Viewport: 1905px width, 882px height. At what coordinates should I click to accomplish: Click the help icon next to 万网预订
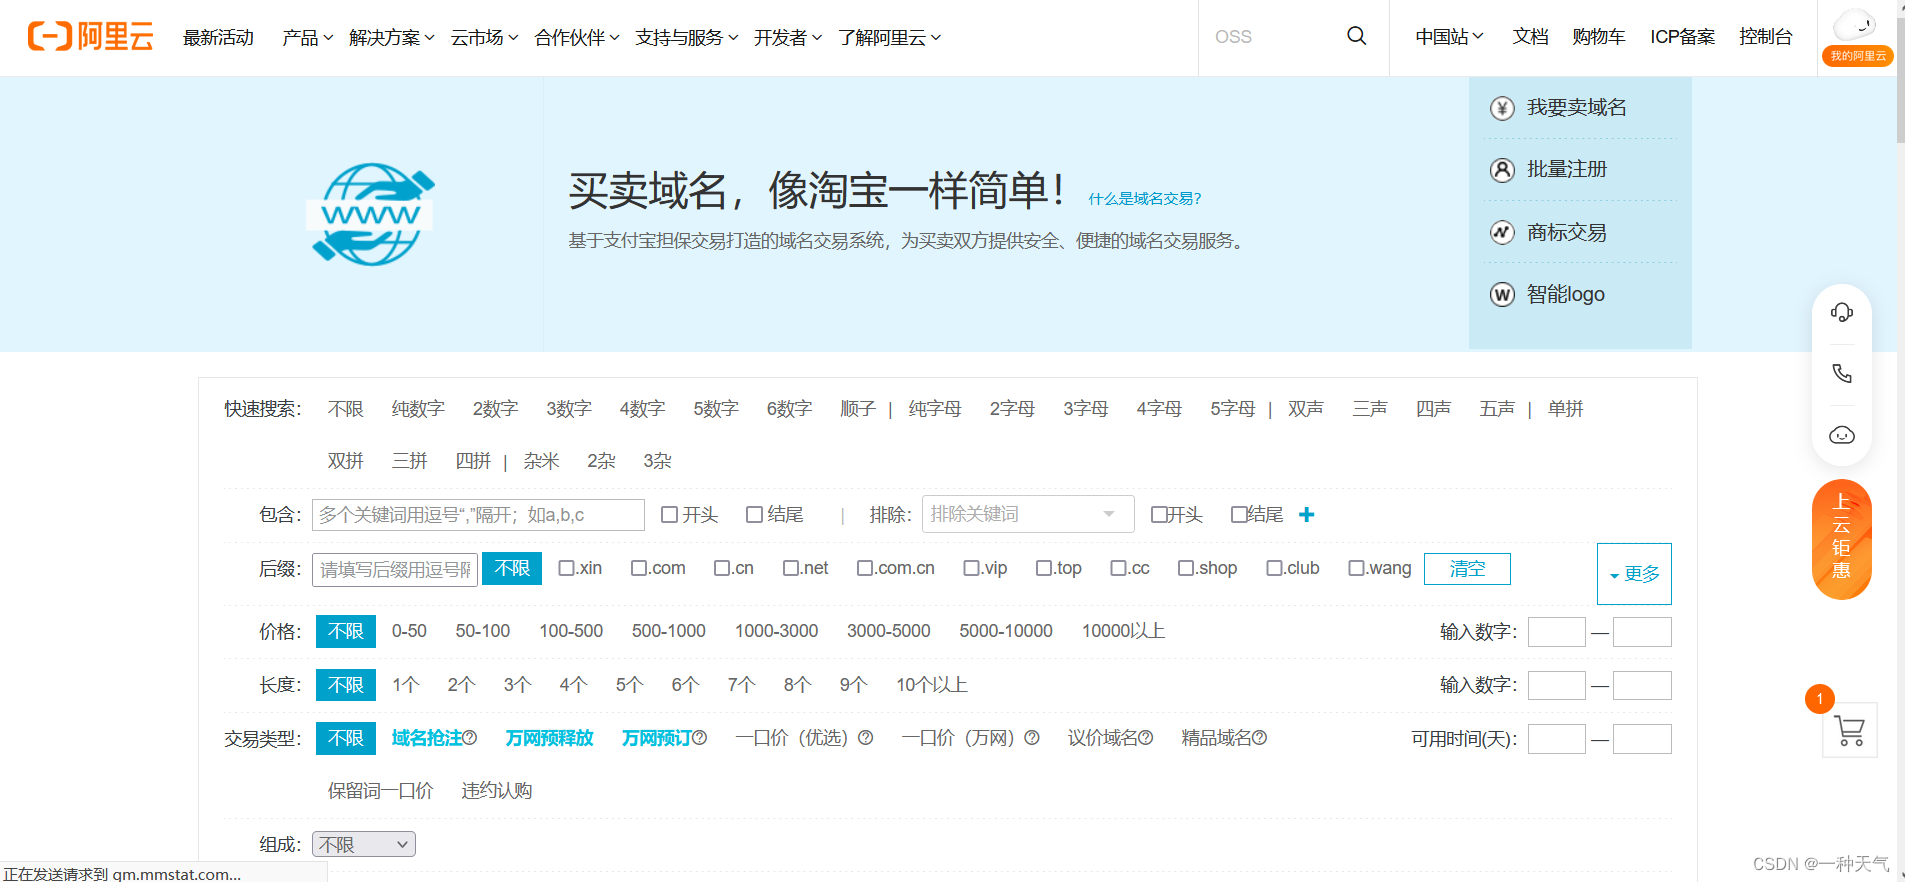pyautogui.click(x=700, y=738)
